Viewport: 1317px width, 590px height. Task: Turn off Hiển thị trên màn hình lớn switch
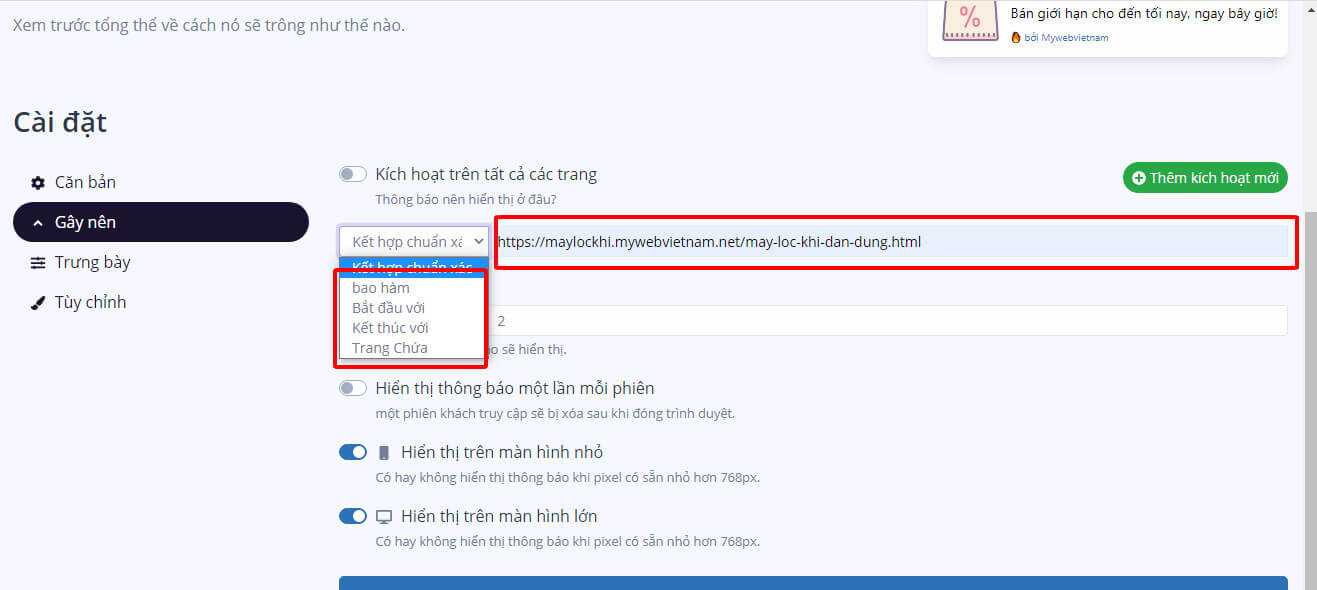click(353, 516)
